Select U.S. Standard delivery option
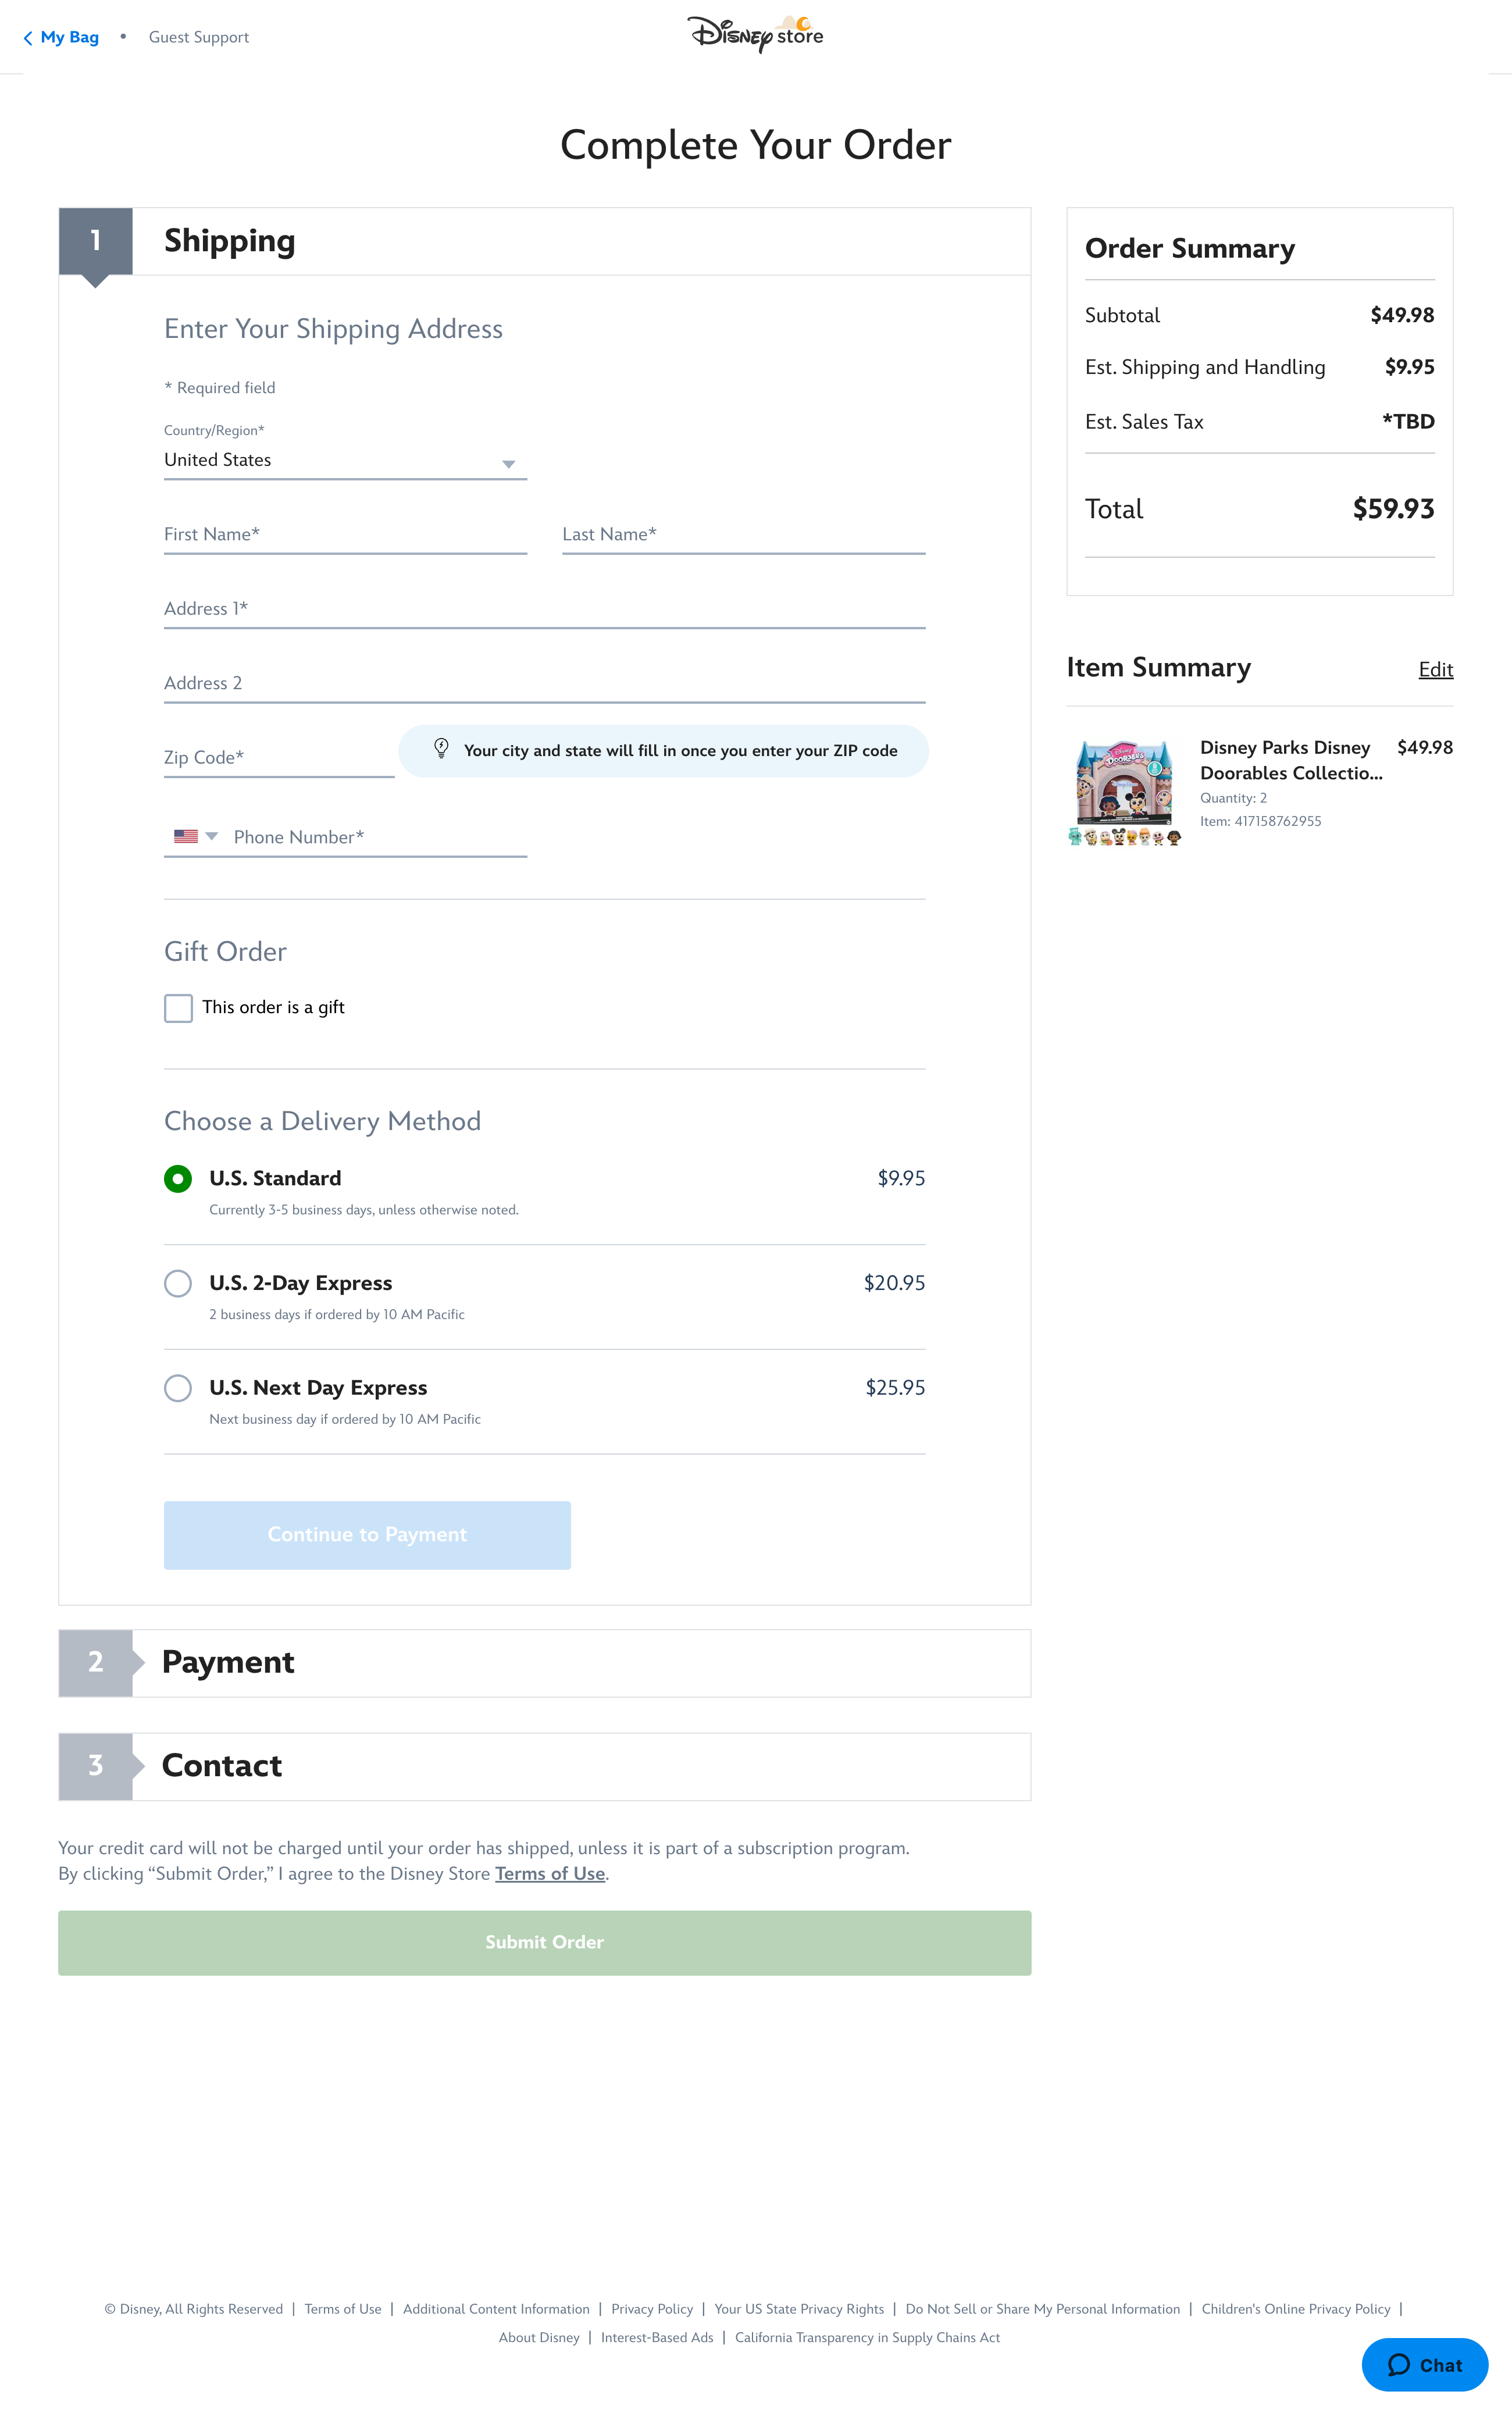 click(178, 1179)
